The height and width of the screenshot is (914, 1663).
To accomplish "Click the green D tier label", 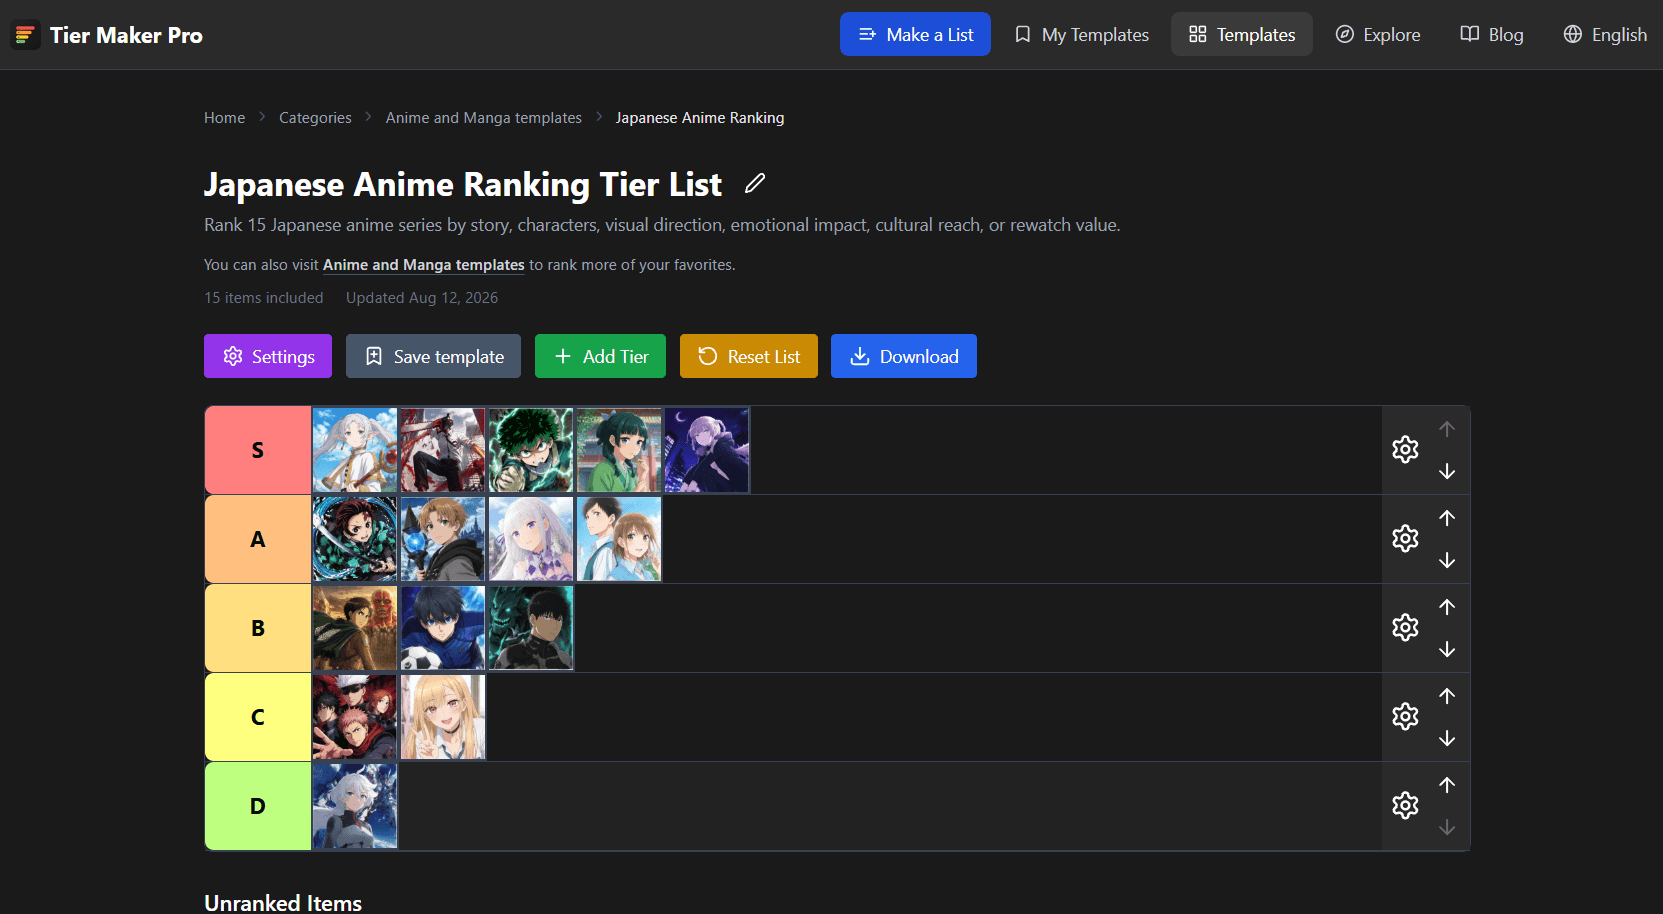I will pos(258,806).
